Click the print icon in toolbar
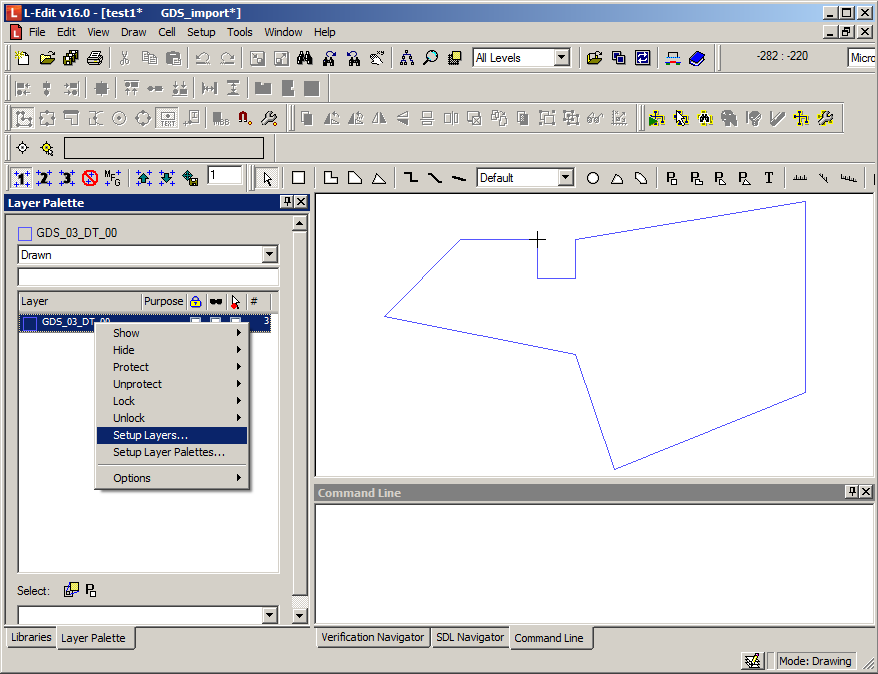 (95, 58)
